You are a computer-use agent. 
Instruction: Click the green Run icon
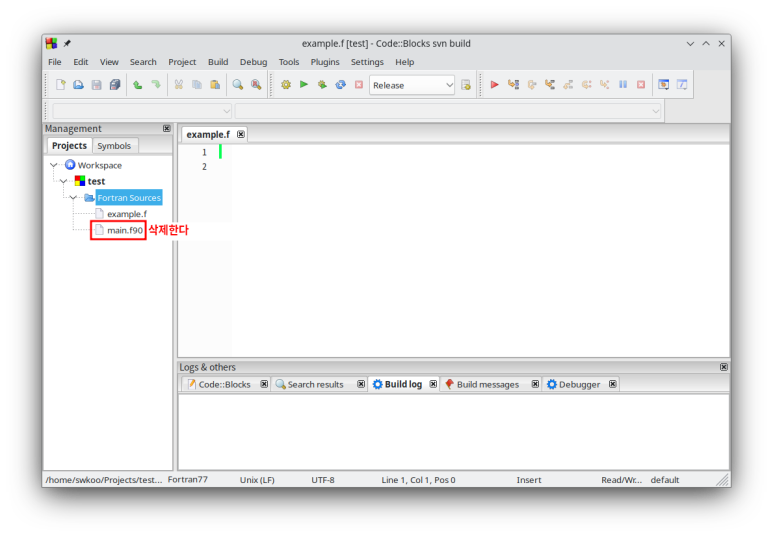click(304, 85)
